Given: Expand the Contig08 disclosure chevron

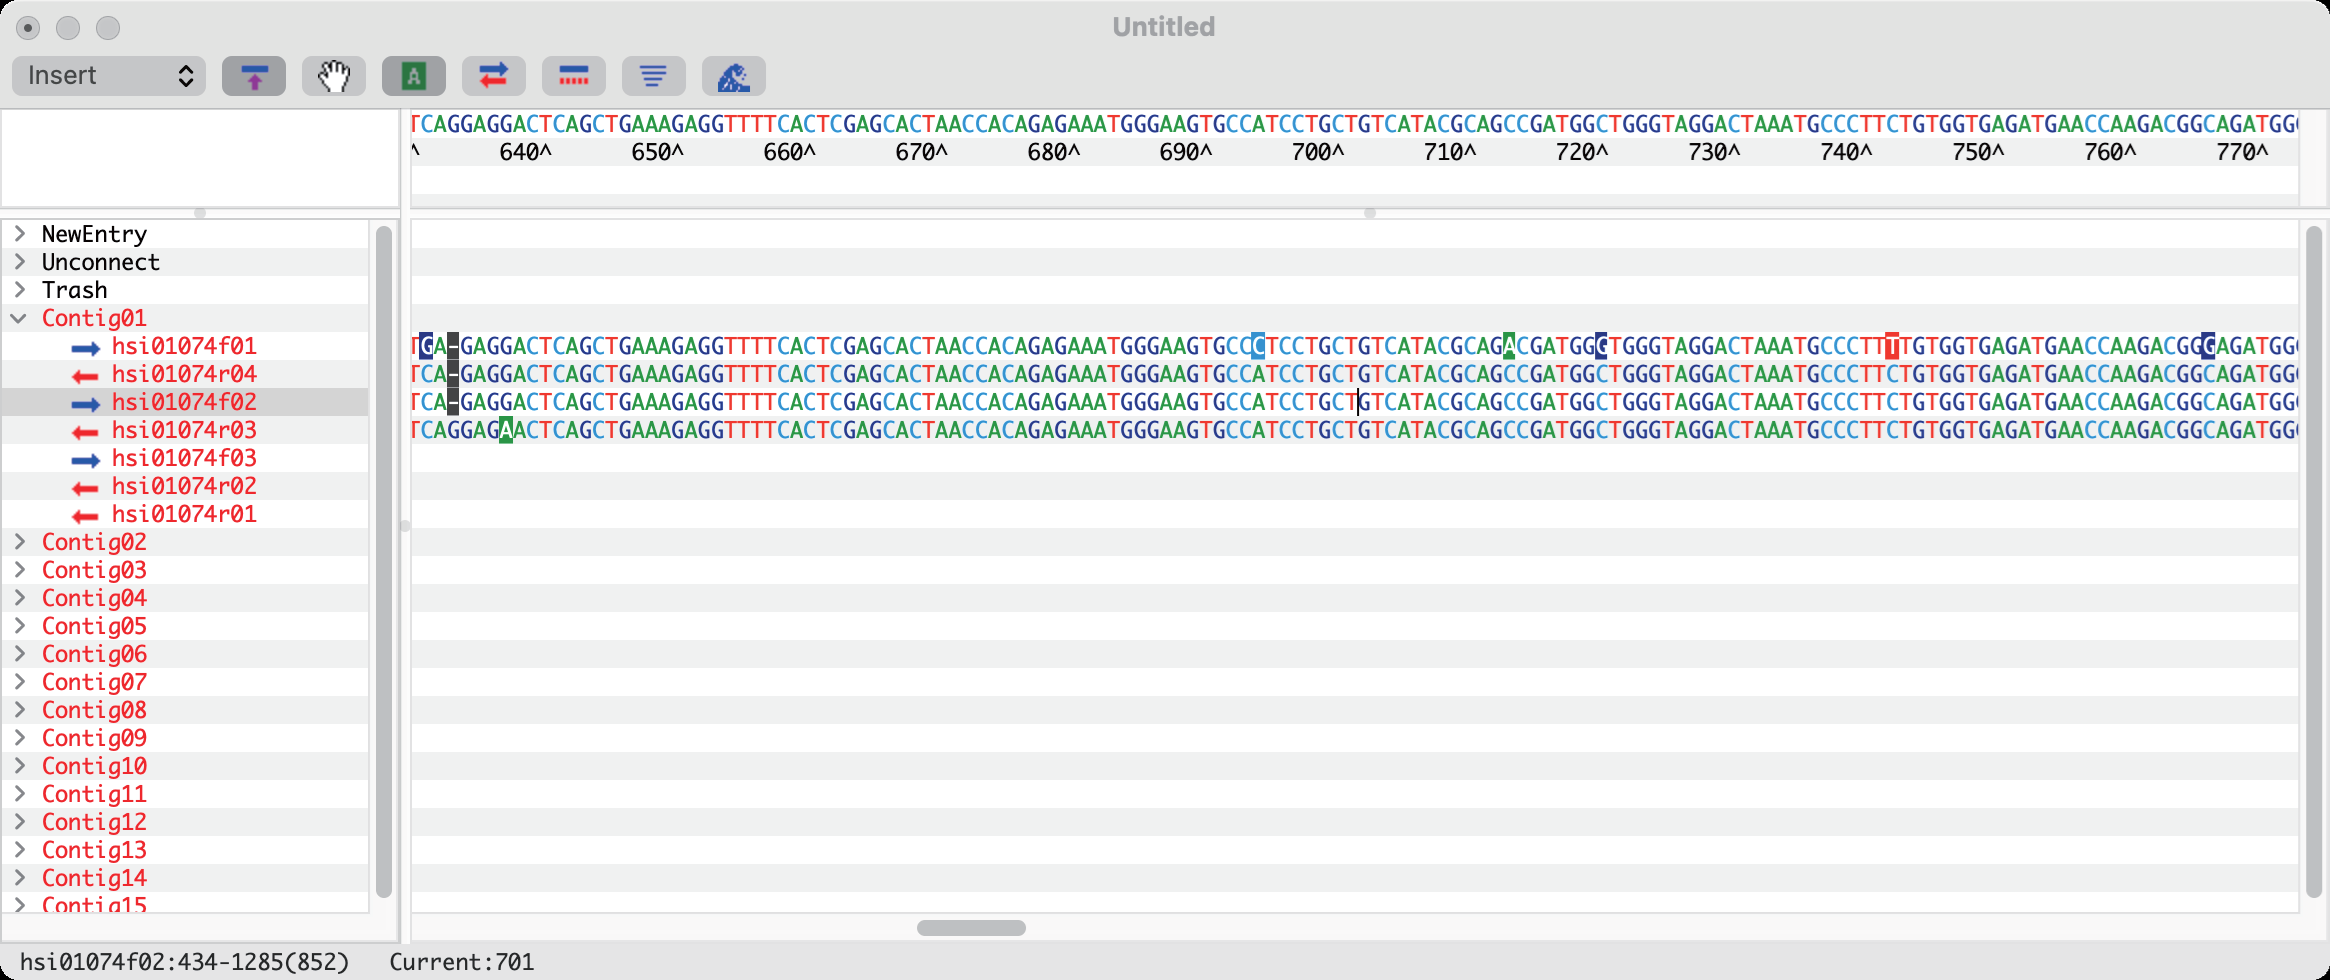Looking at the screenshot, I should pyautogui.click(x=19, y=710).
